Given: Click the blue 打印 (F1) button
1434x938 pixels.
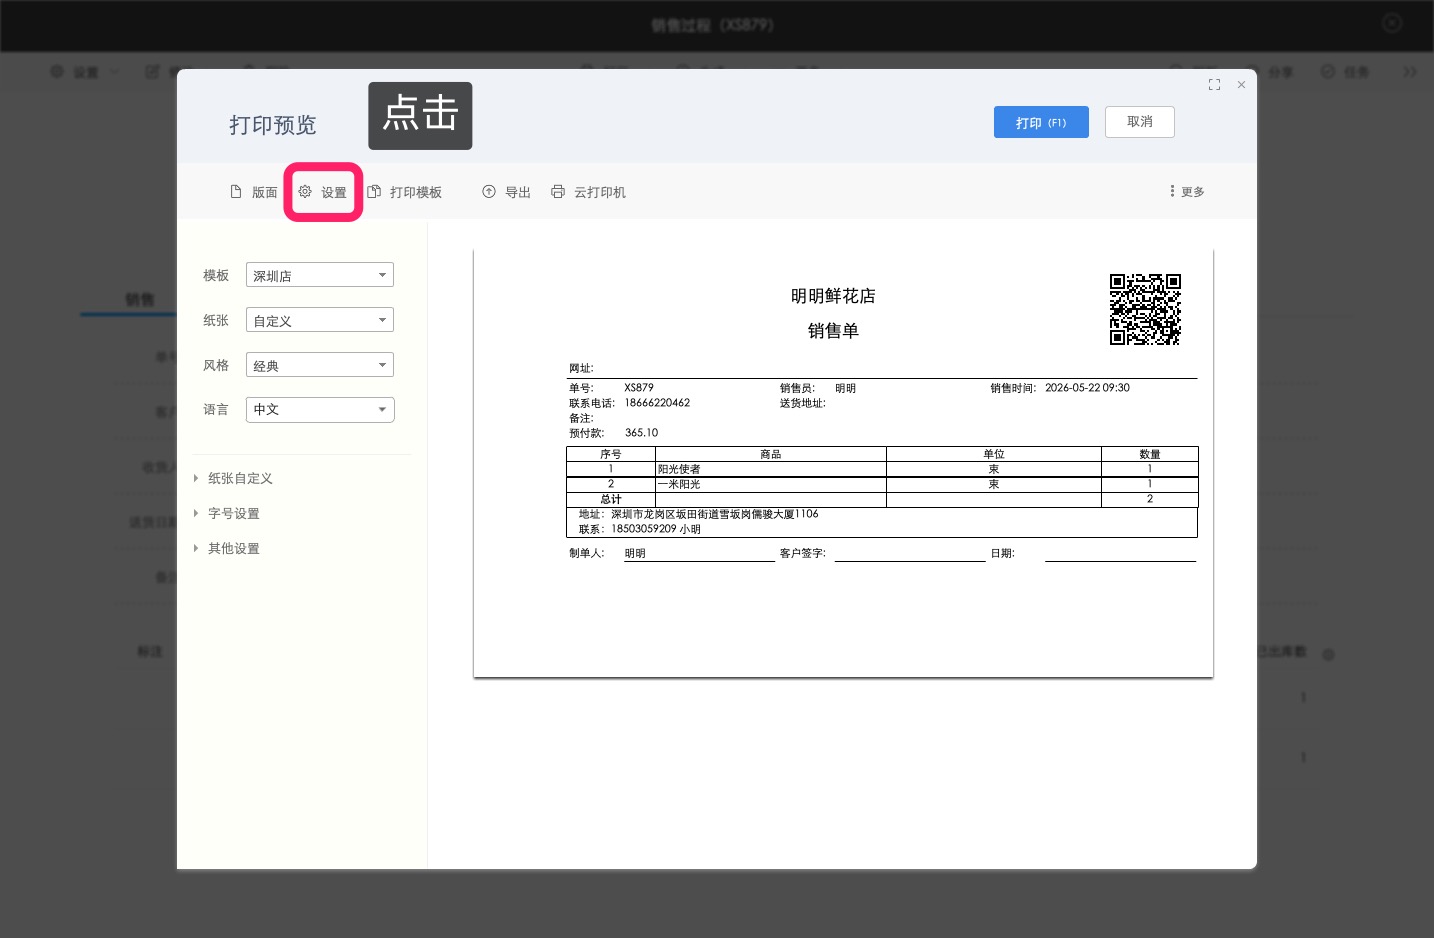Looking at the screenshot, I should [1041, 122].
